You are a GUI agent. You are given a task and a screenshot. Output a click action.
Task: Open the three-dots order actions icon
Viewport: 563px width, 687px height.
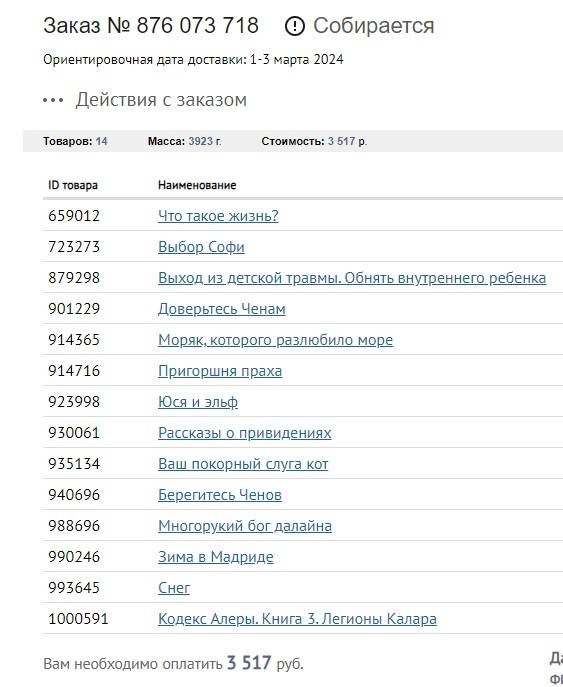tap(53, 100)
